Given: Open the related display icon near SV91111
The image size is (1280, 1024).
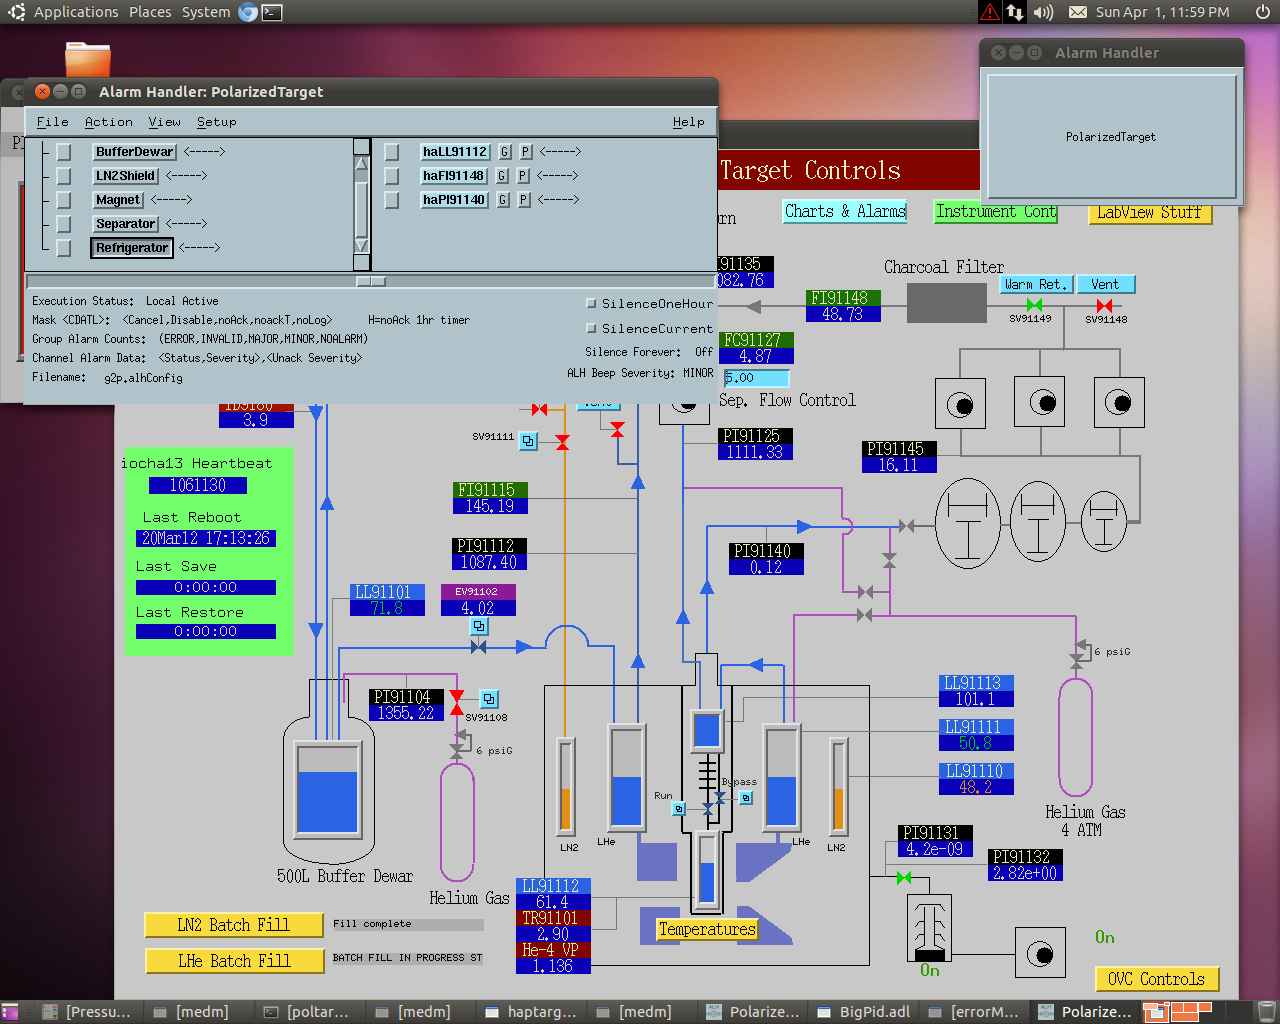Looking at the screenshot, I should click(529, 441).
